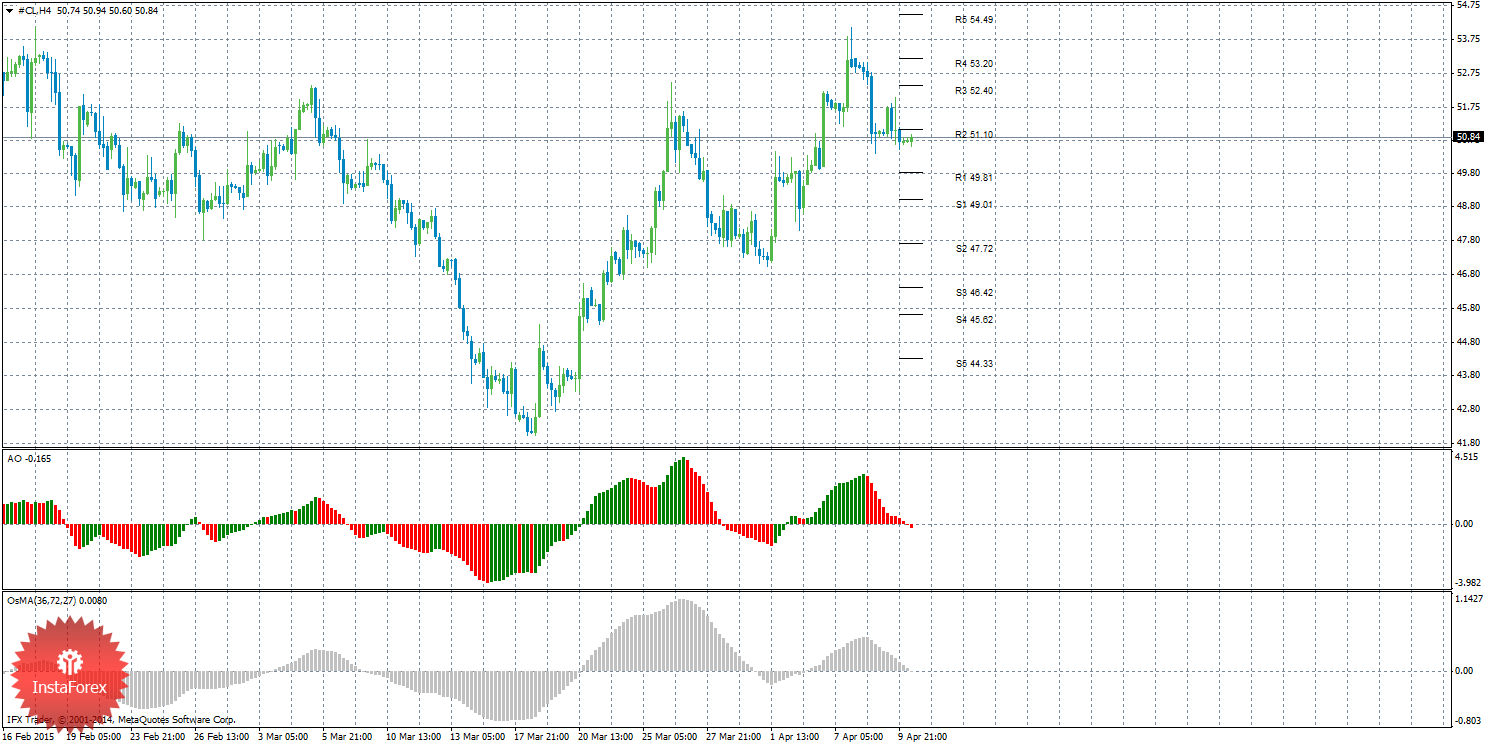
Task: Pick the 13 Mar 05:00 time label
Action: point(478,737)
